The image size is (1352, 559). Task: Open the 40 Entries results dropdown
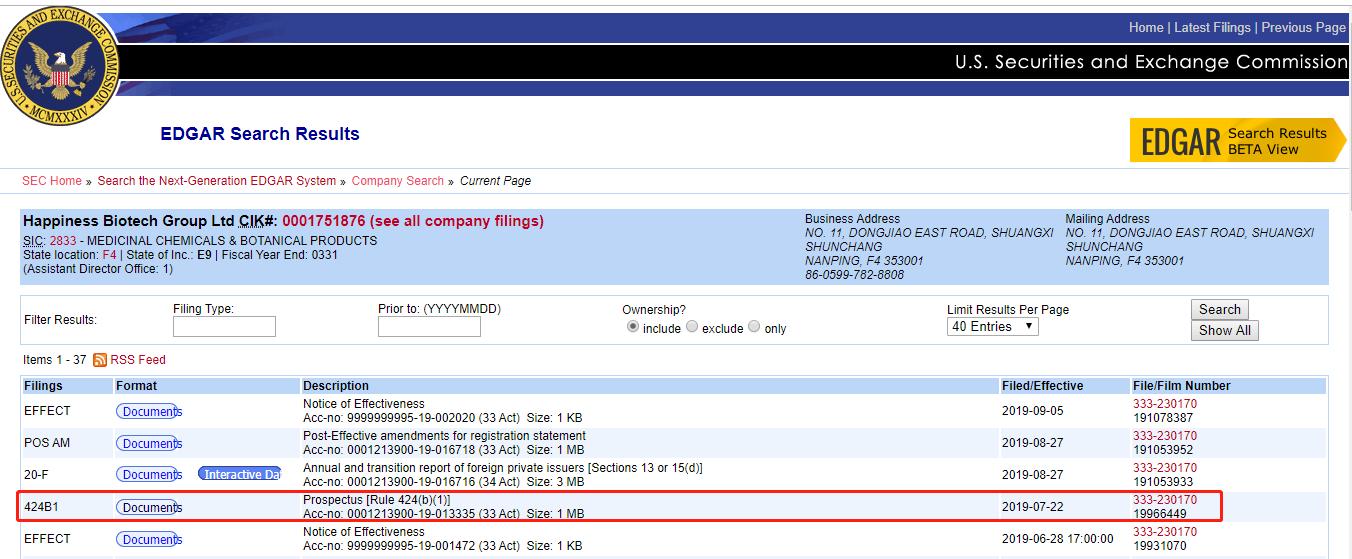993,327
